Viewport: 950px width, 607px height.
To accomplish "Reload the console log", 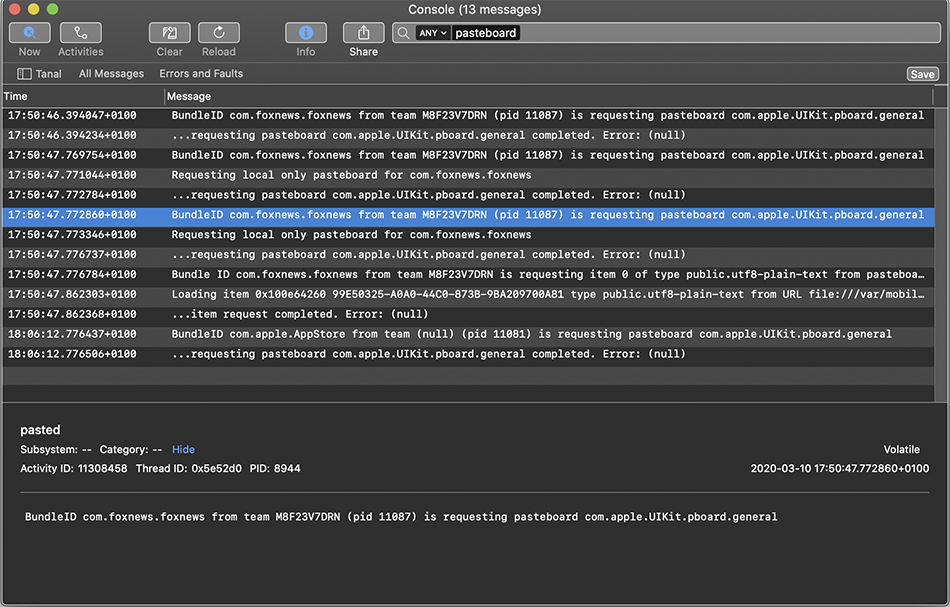I will point(219,33).
